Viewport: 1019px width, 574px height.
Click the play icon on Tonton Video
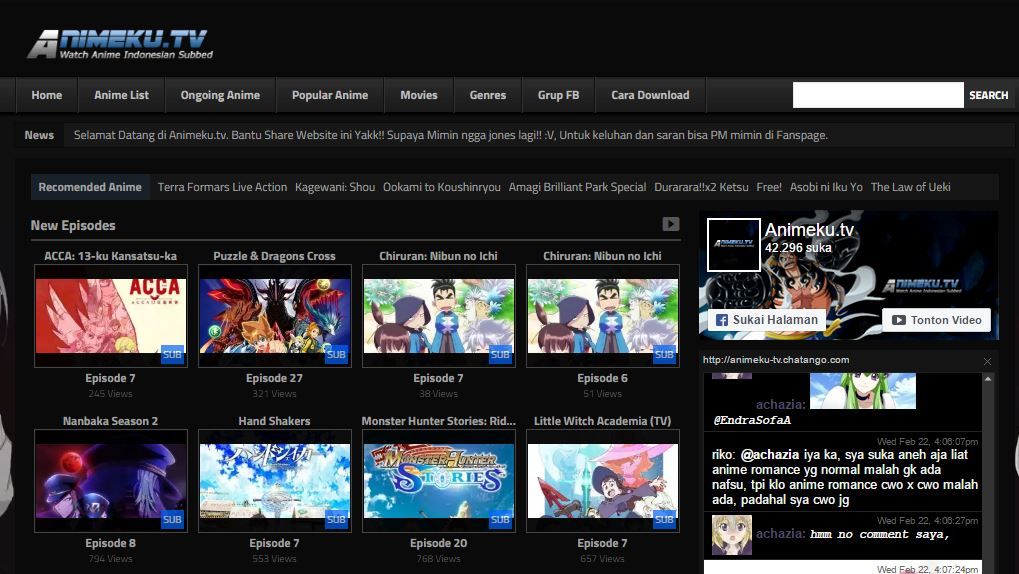tap(899, 320)
